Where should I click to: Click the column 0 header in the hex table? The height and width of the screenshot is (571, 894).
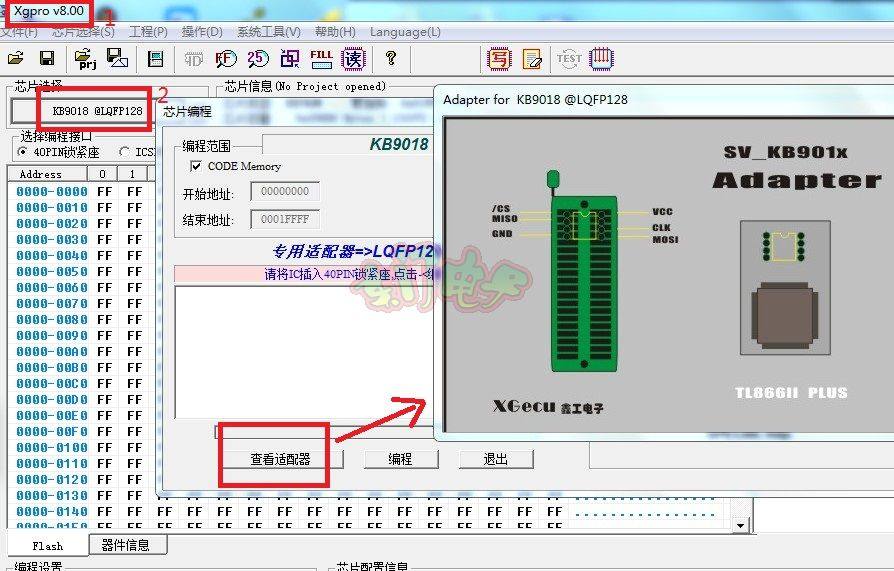coord(102,174)
